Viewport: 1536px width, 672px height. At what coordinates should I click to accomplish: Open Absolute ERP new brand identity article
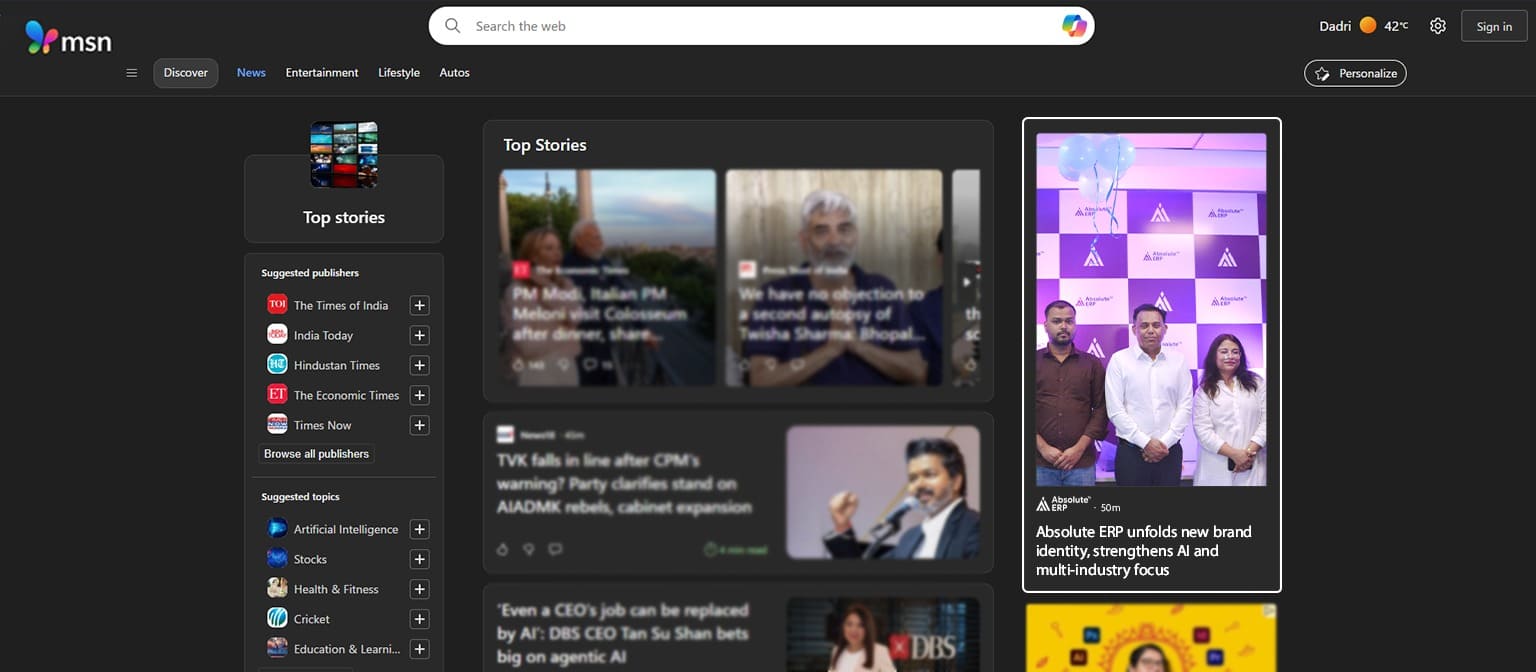tap(1143, 551)
